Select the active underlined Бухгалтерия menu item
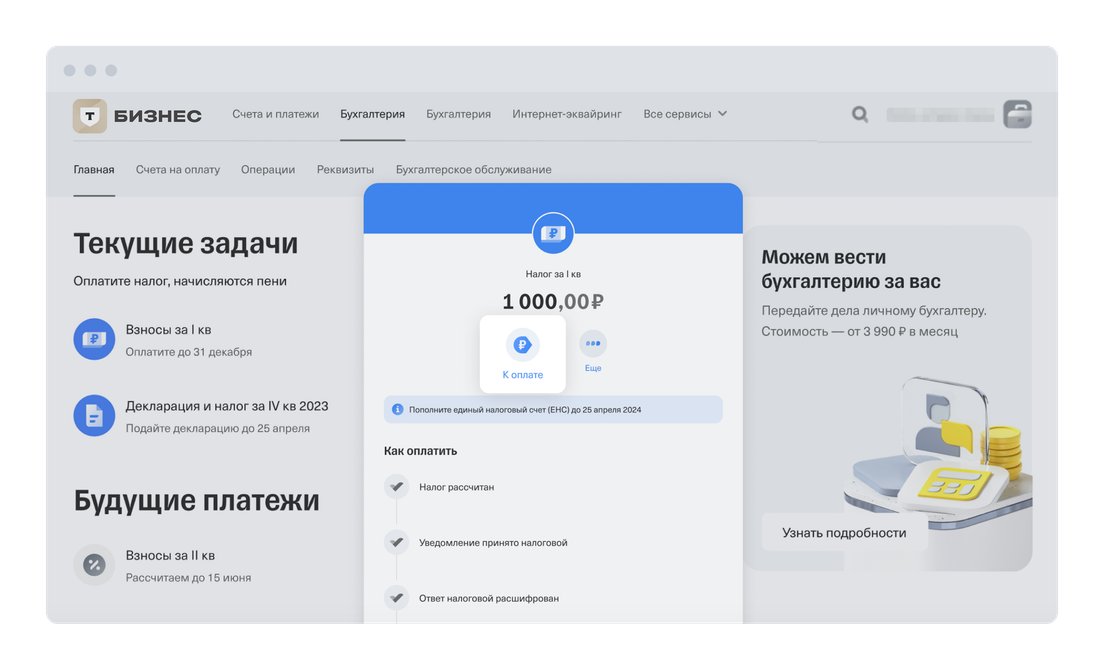Screen dimensions: 1104x670 pos(372,114)
